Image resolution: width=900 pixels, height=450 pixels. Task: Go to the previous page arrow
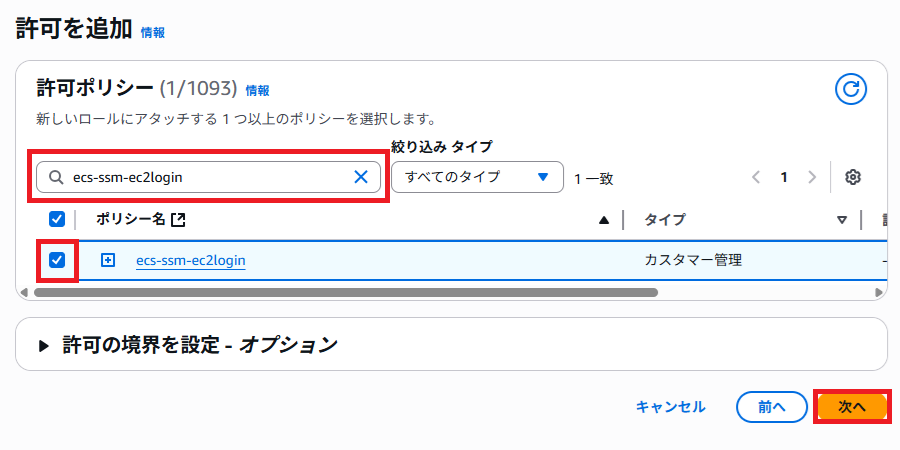(756, 177)
